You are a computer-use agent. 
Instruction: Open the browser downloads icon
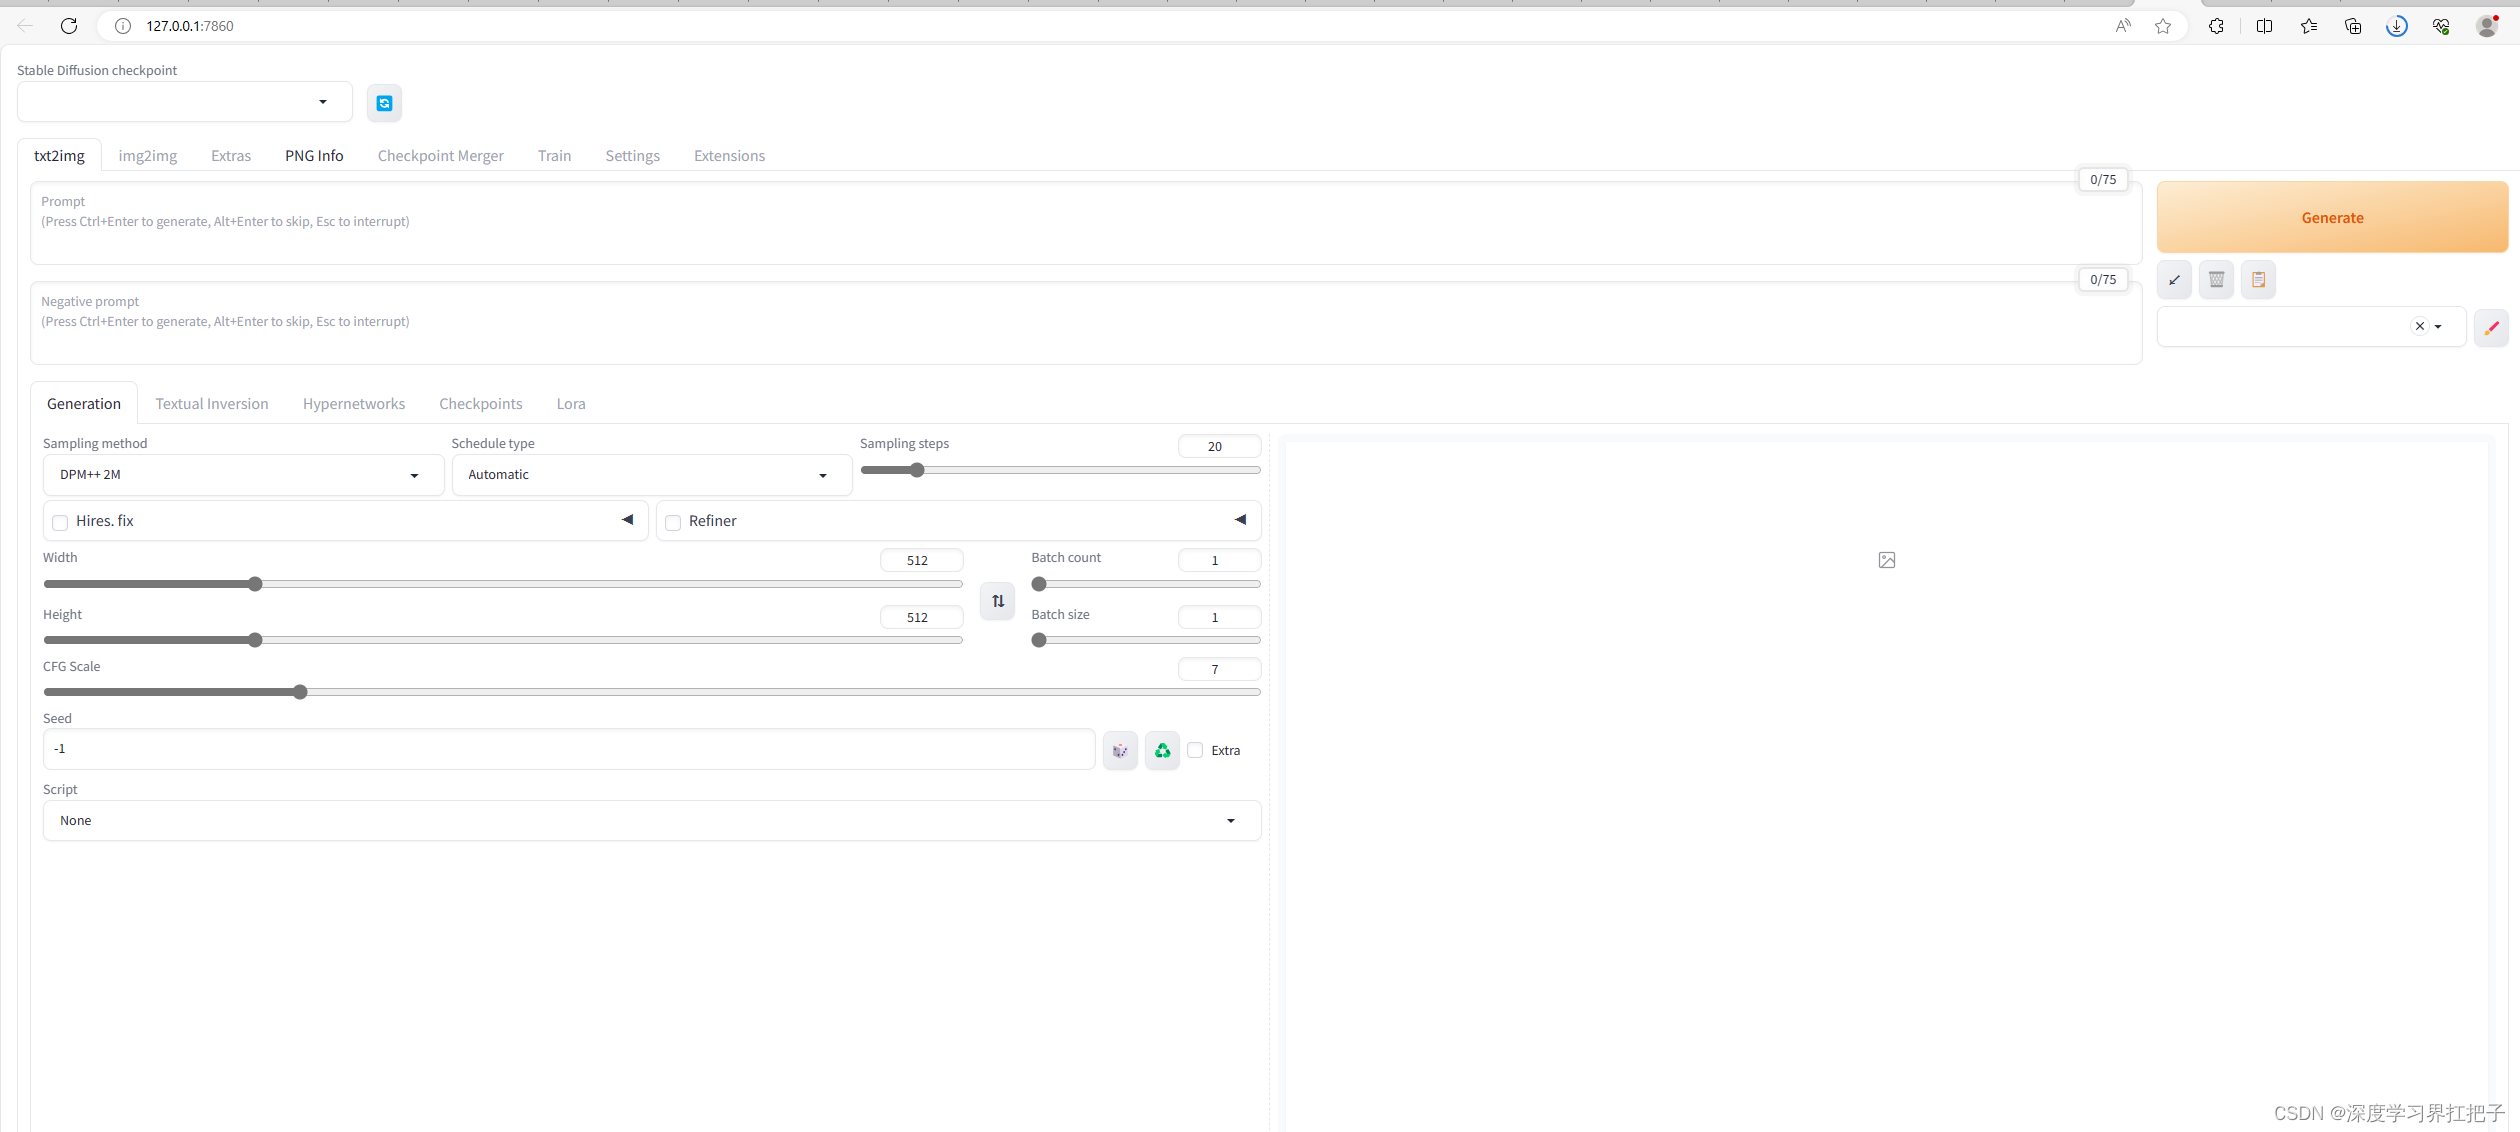[x=2396, y=26]
